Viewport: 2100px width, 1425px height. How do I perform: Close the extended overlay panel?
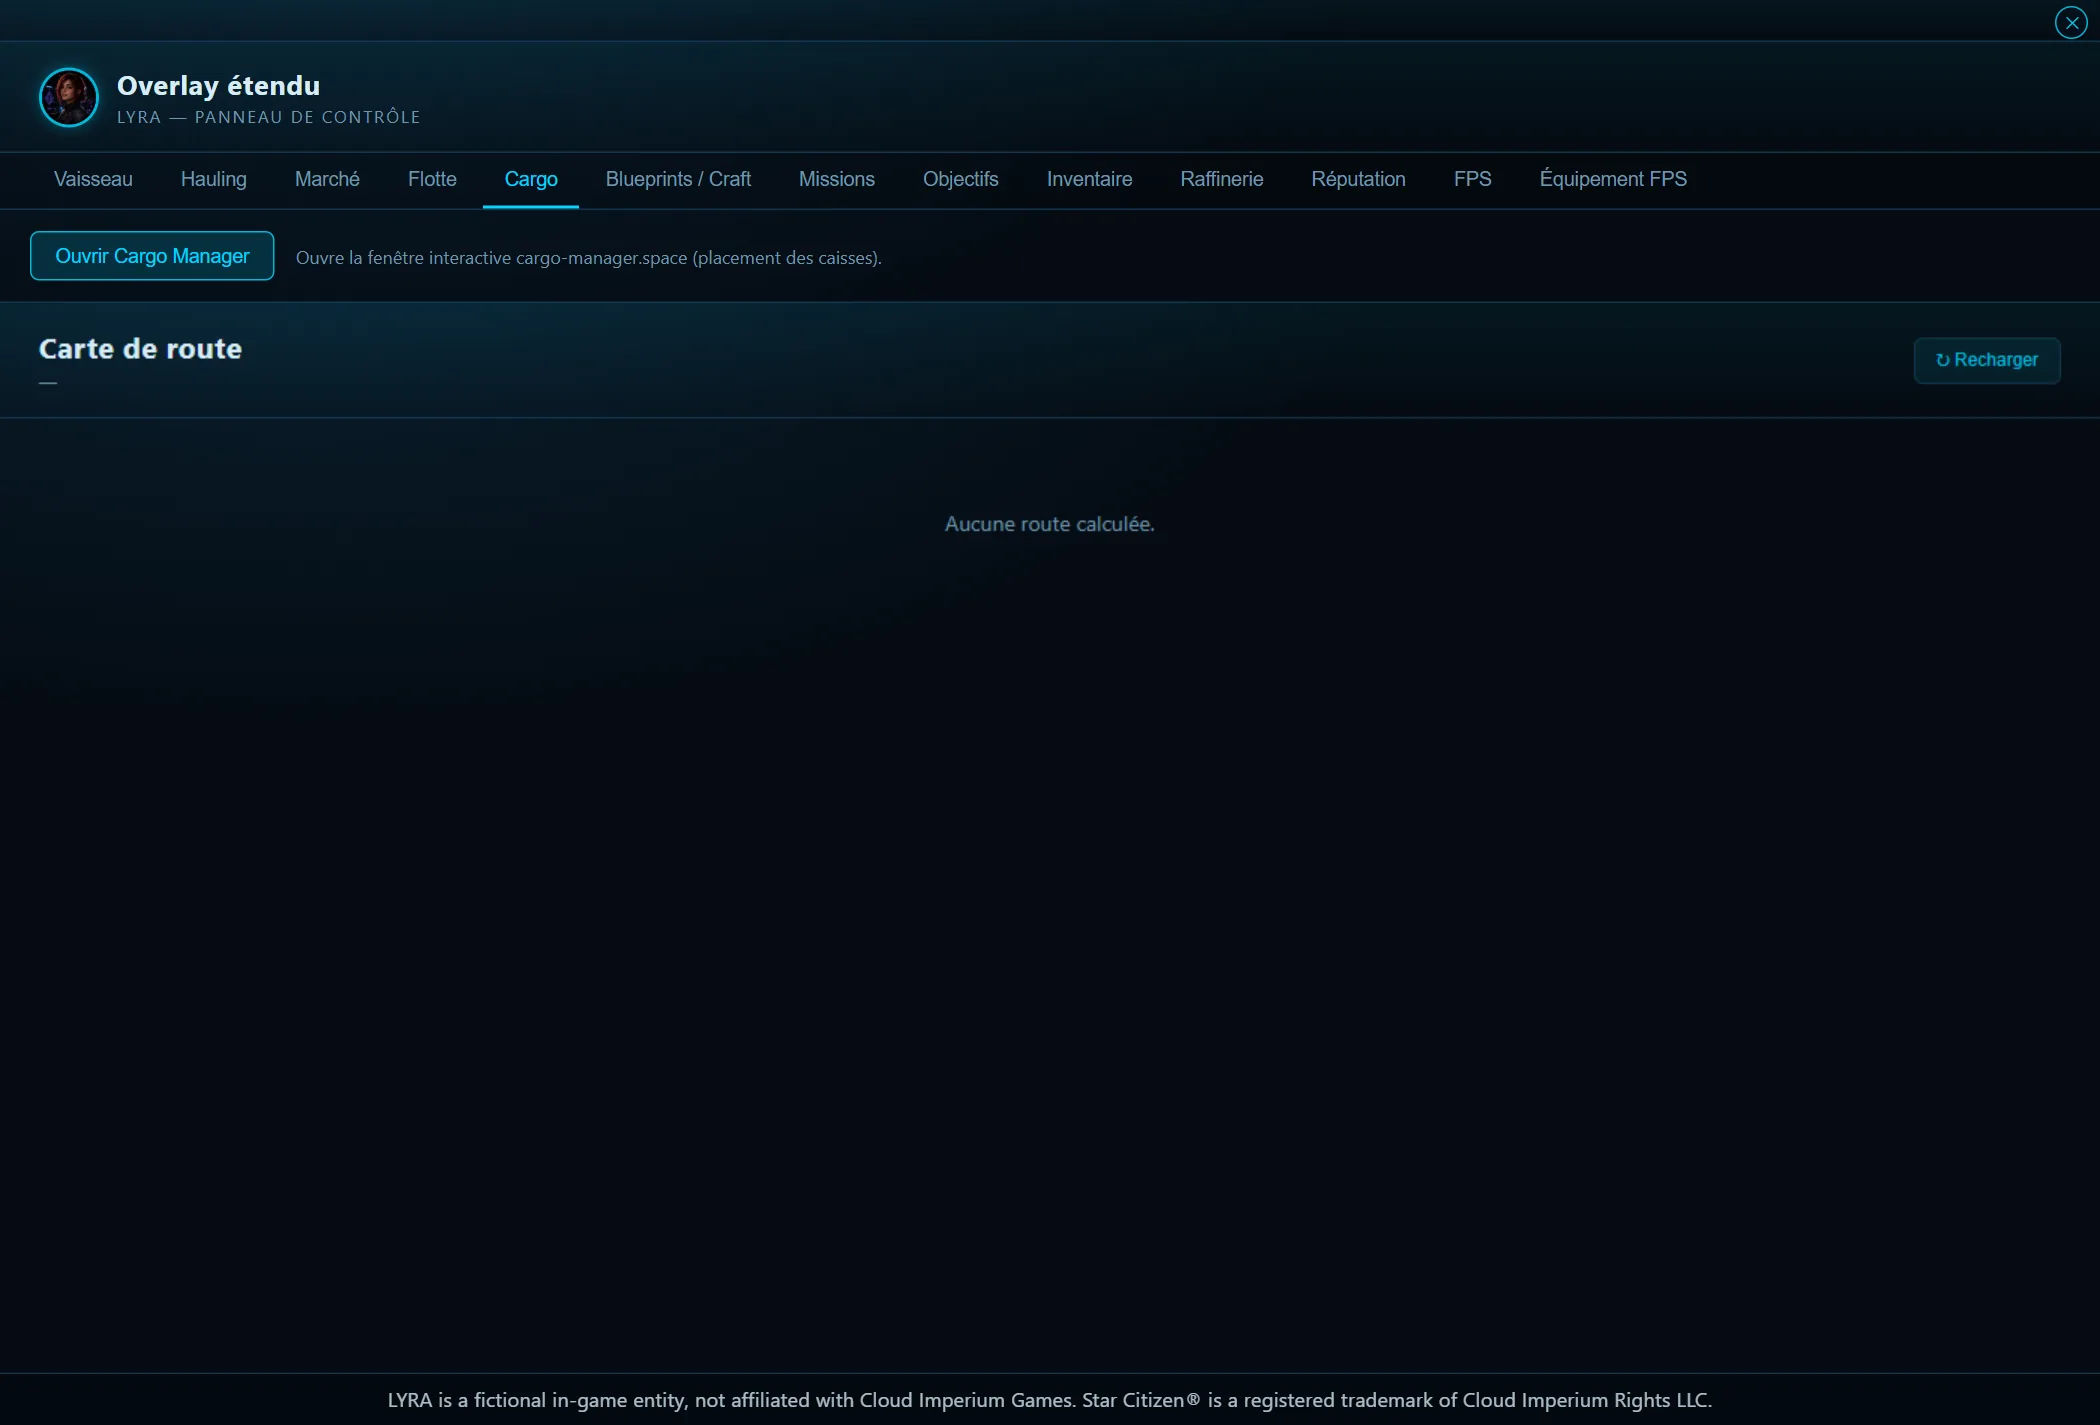tap(2071, 22)
